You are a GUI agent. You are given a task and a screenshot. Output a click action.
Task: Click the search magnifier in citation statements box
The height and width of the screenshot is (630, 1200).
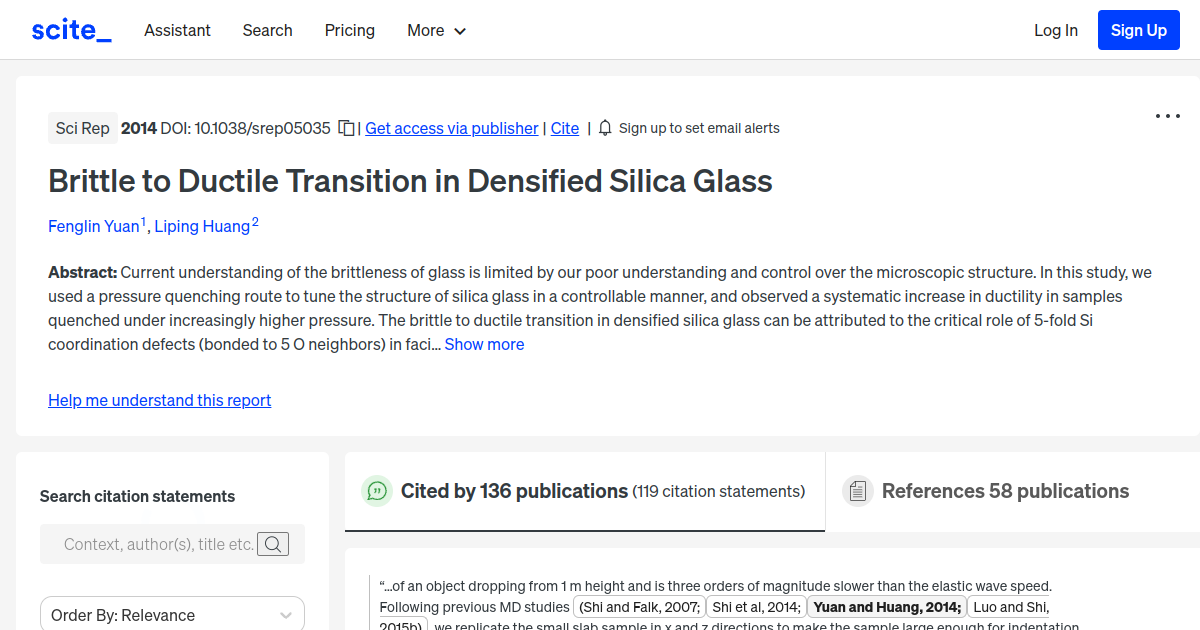(x=273, y=544)
